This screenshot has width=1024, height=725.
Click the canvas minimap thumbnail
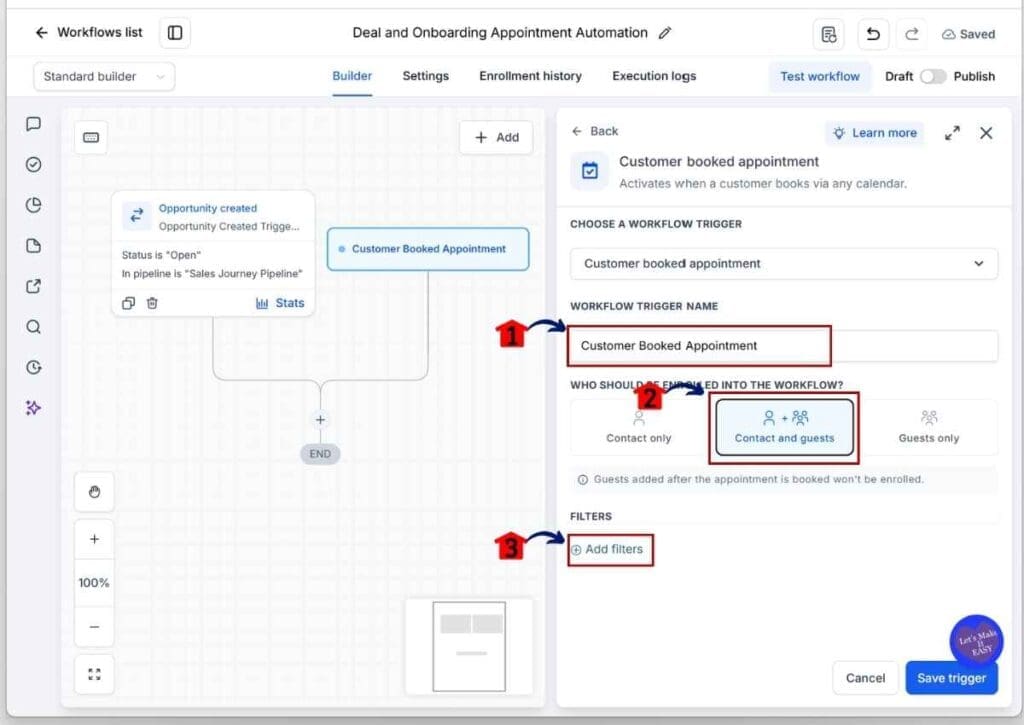469,647
